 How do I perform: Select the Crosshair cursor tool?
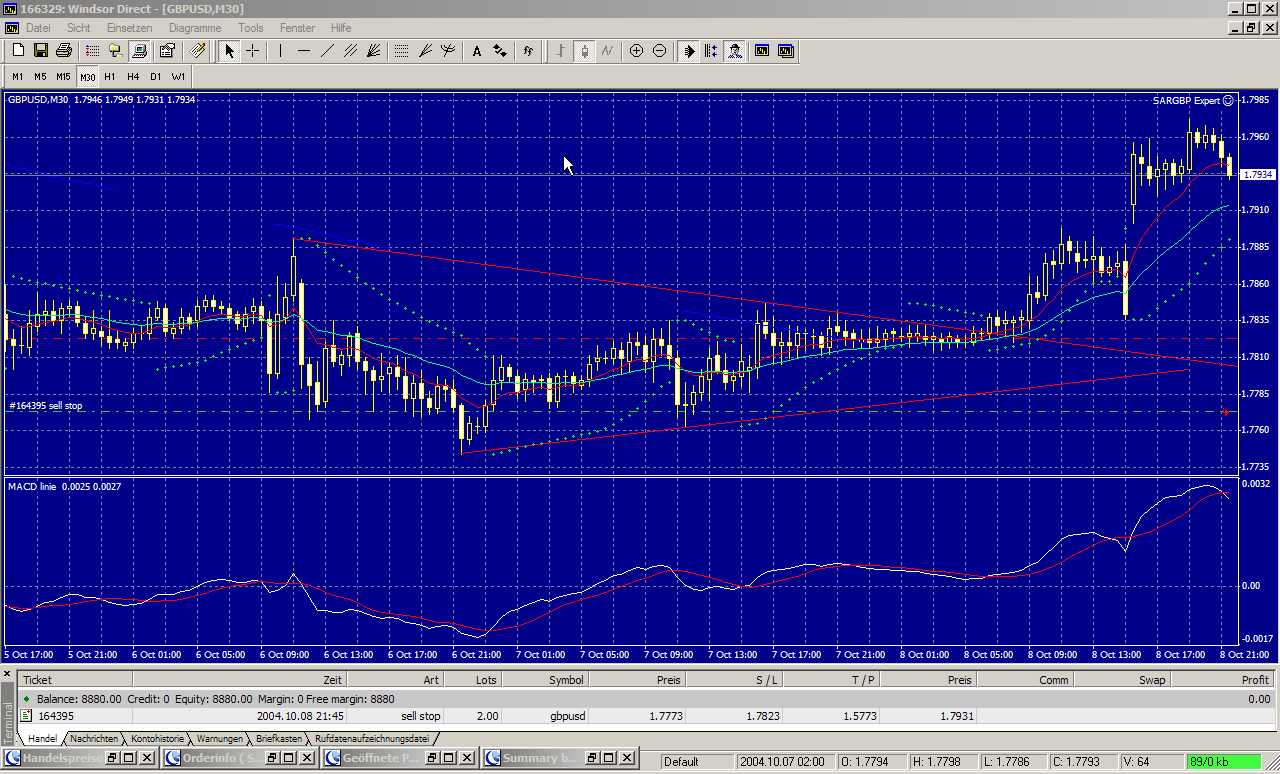tap(253, 51)
